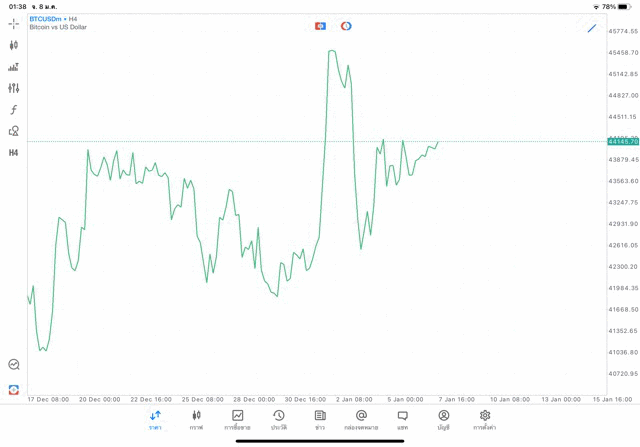Viewport: 640px width, 447px height.
Task: Open the การซื้อขาย trade tab
Action: click(238, 420)
